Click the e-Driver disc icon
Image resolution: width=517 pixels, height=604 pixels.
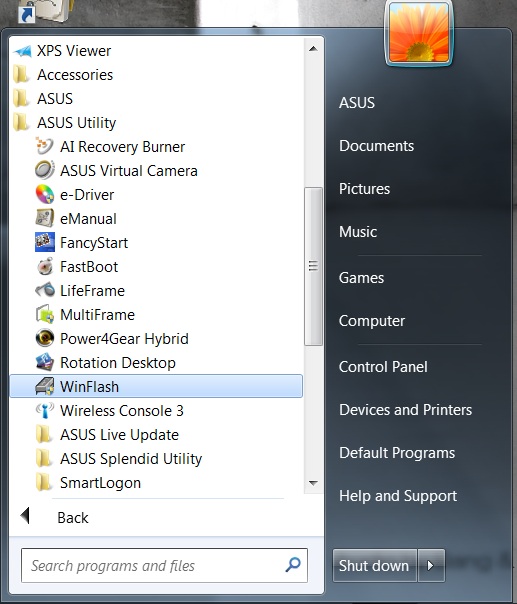click(x=44, y=195)
